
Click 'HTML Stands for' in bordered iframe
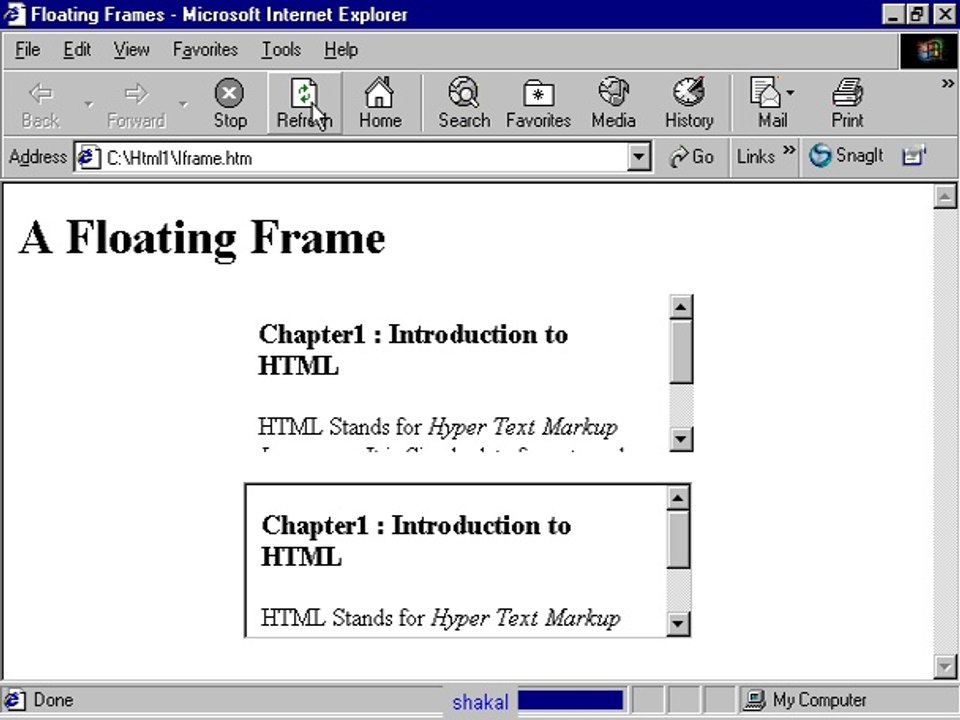pyautogui.click(x=343, y=617)
